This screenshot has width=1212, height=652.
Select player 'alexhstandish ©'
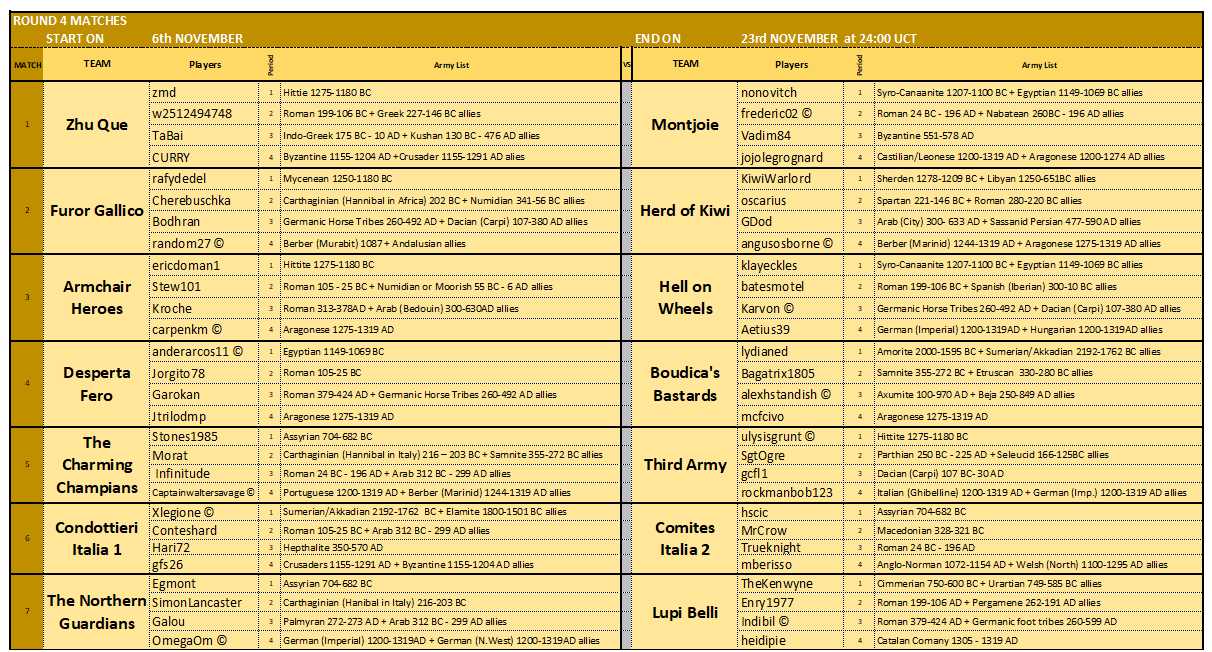click(786, 395)
